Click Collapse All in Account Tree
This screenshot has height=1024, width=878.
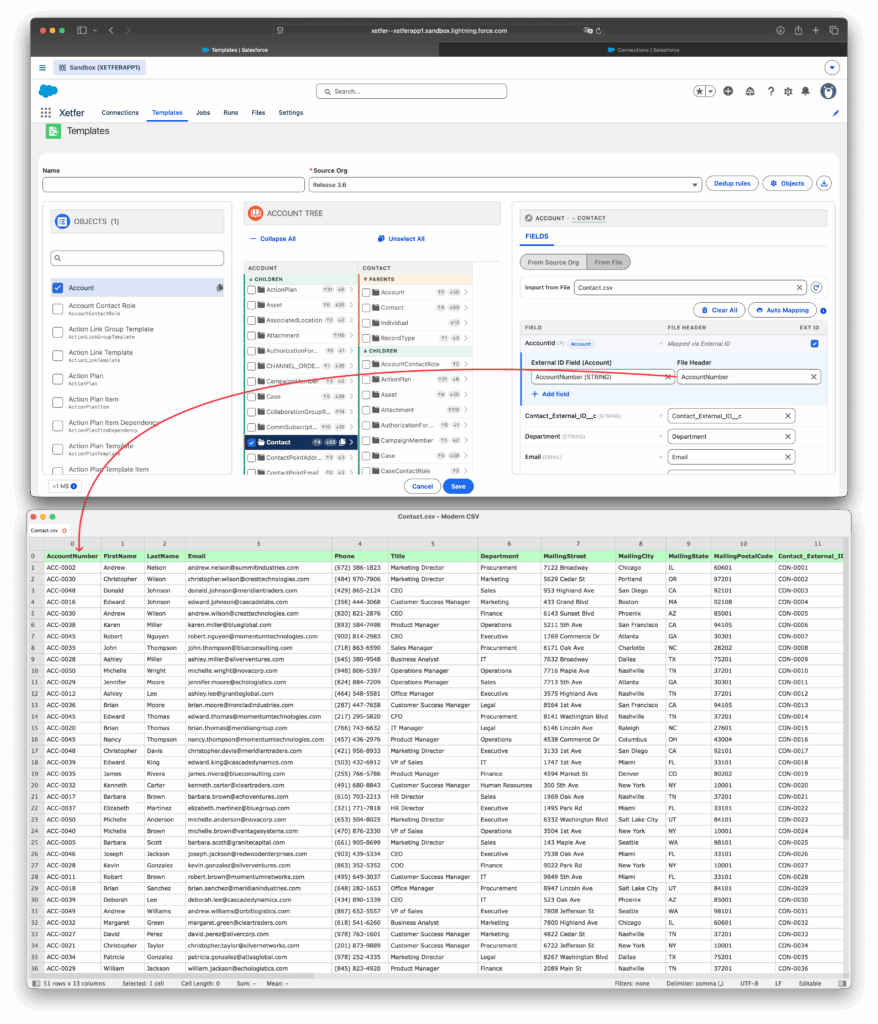coord(273,238)
